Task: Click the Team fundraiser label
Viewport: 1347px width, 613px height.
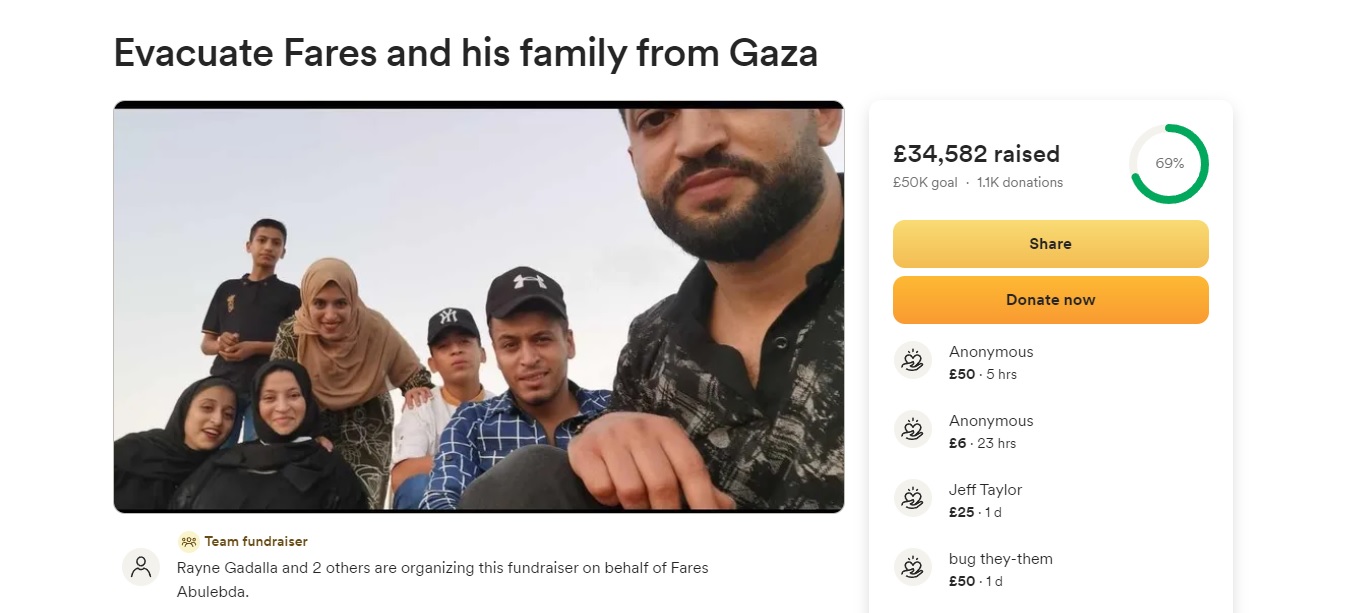Action: [256, 541]
